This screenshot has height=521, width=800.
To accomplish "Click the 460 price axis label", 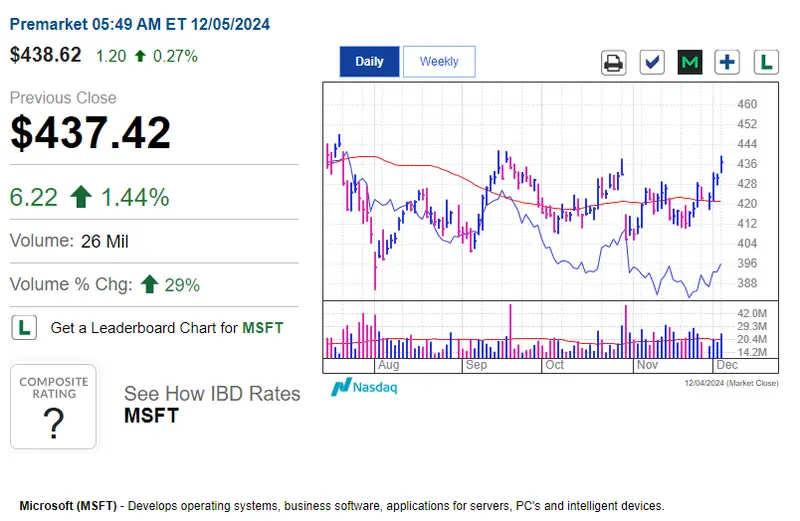I will [747, 104].
